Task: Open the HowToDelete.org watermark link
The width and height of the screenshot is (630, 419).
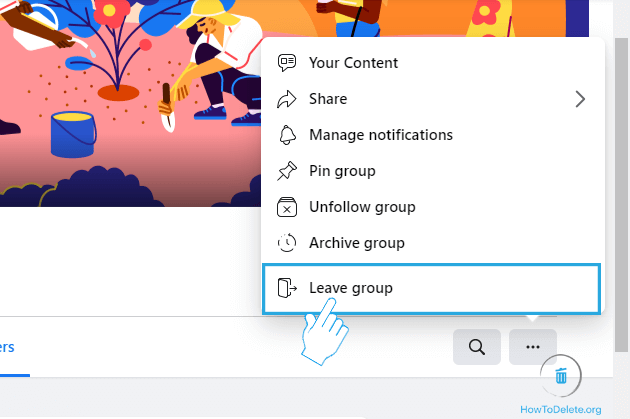Action: click(561, 409)
